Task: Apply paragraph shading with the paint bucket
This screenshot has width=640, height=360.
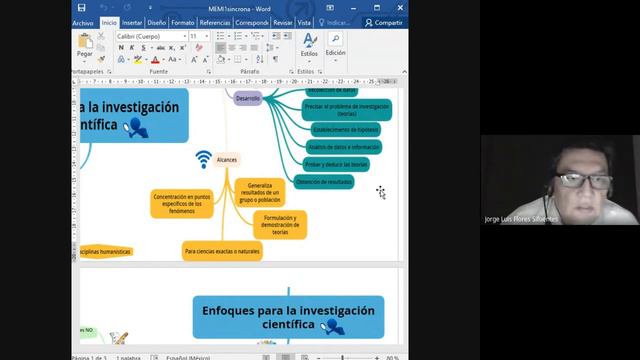Action: click(x=221, y=60)
